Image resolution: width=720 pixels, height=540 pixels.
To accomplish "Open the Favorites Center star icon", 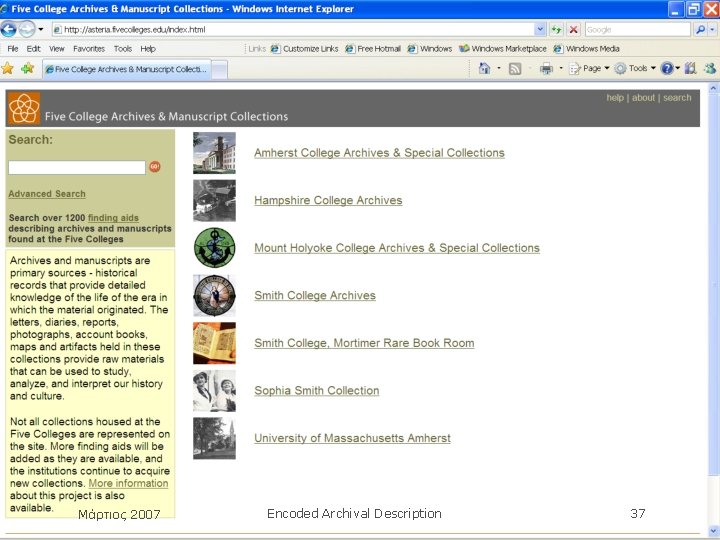I will [8, 69].
